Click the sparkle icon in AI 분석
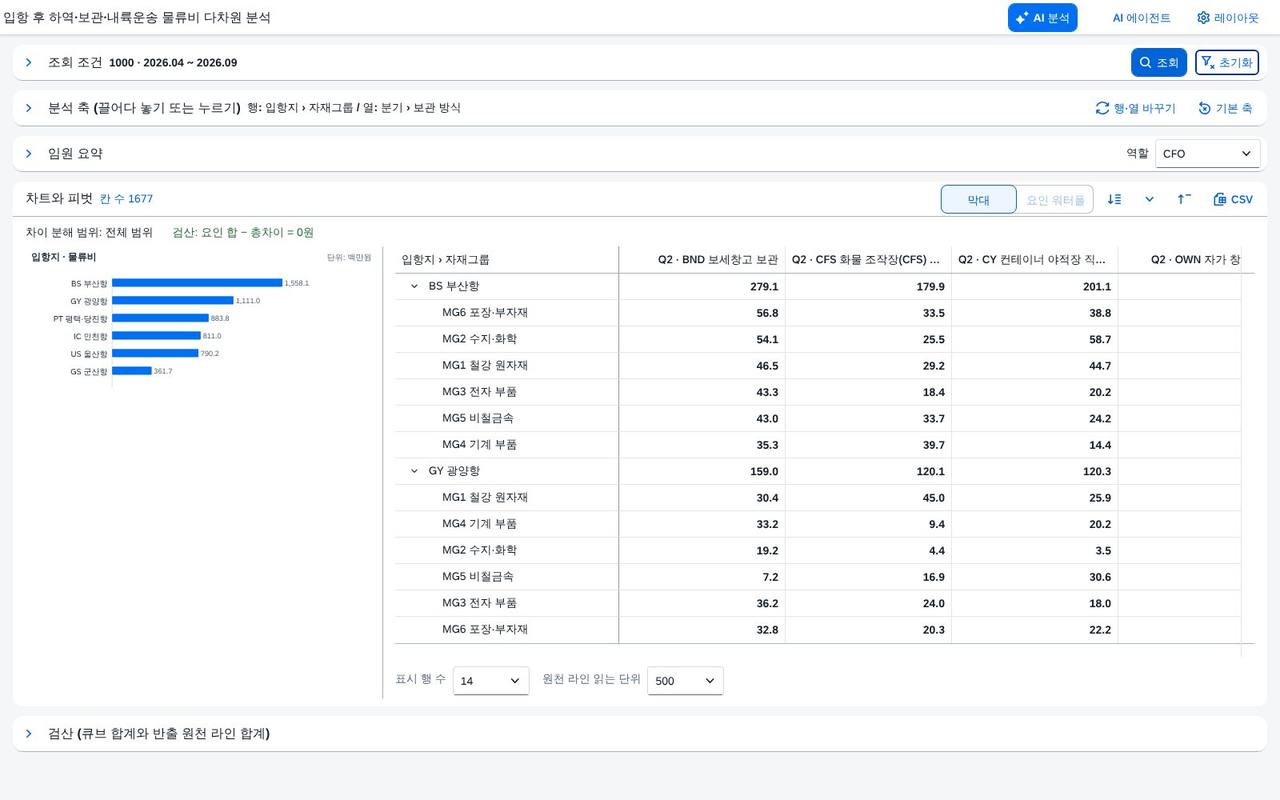 pyautogui.click(x=1022, y=18)
